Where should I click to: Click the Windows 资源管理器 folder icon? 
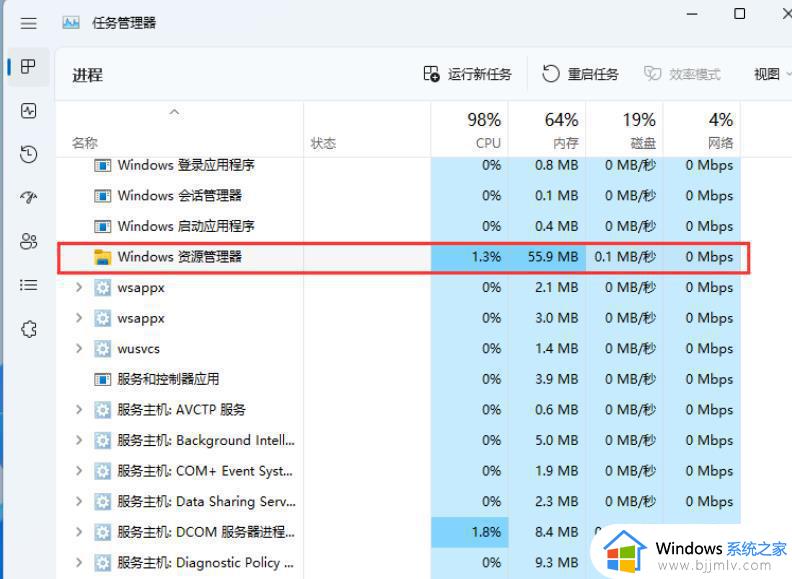click(103, 257)
